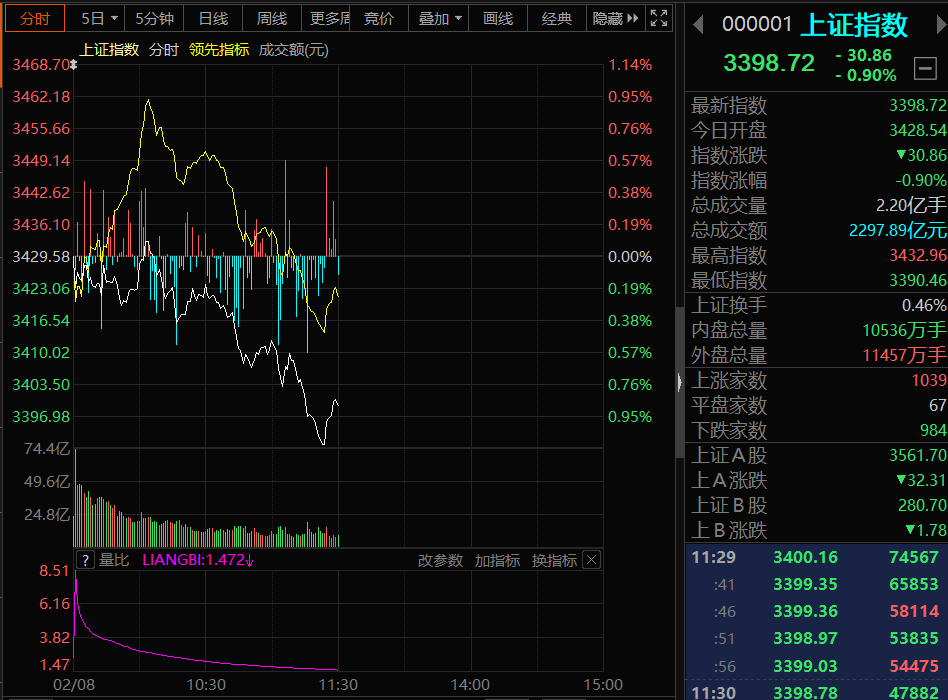Screen dimensions: 948x700
Task: Open the 5日 period dropdown
Action: pos(99,18)
